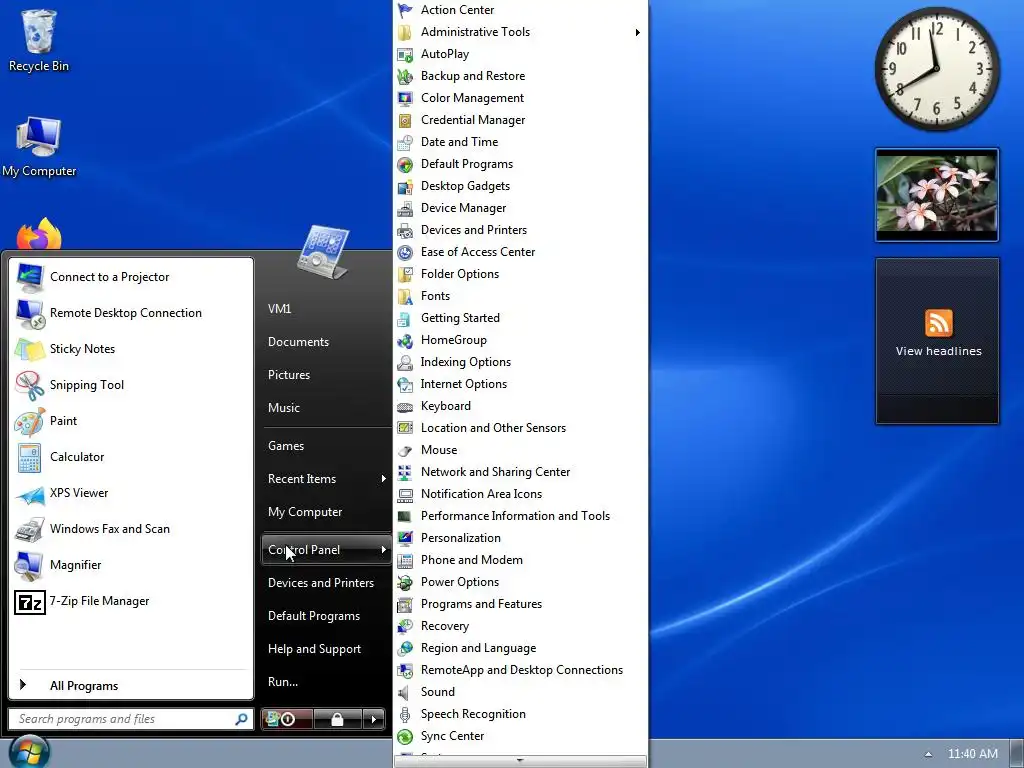
Task: Launch the Calculator icon
Action: point(29,457)
